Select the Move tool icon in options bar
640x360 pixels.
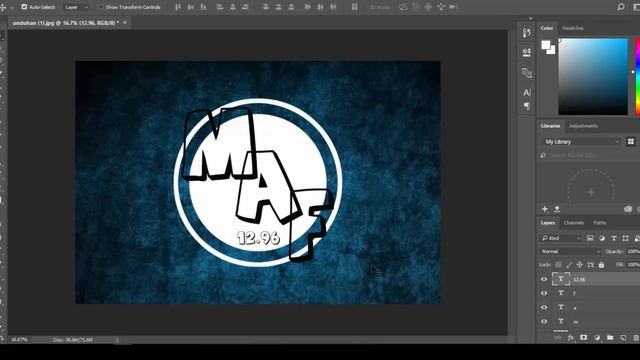coord(3,7)
